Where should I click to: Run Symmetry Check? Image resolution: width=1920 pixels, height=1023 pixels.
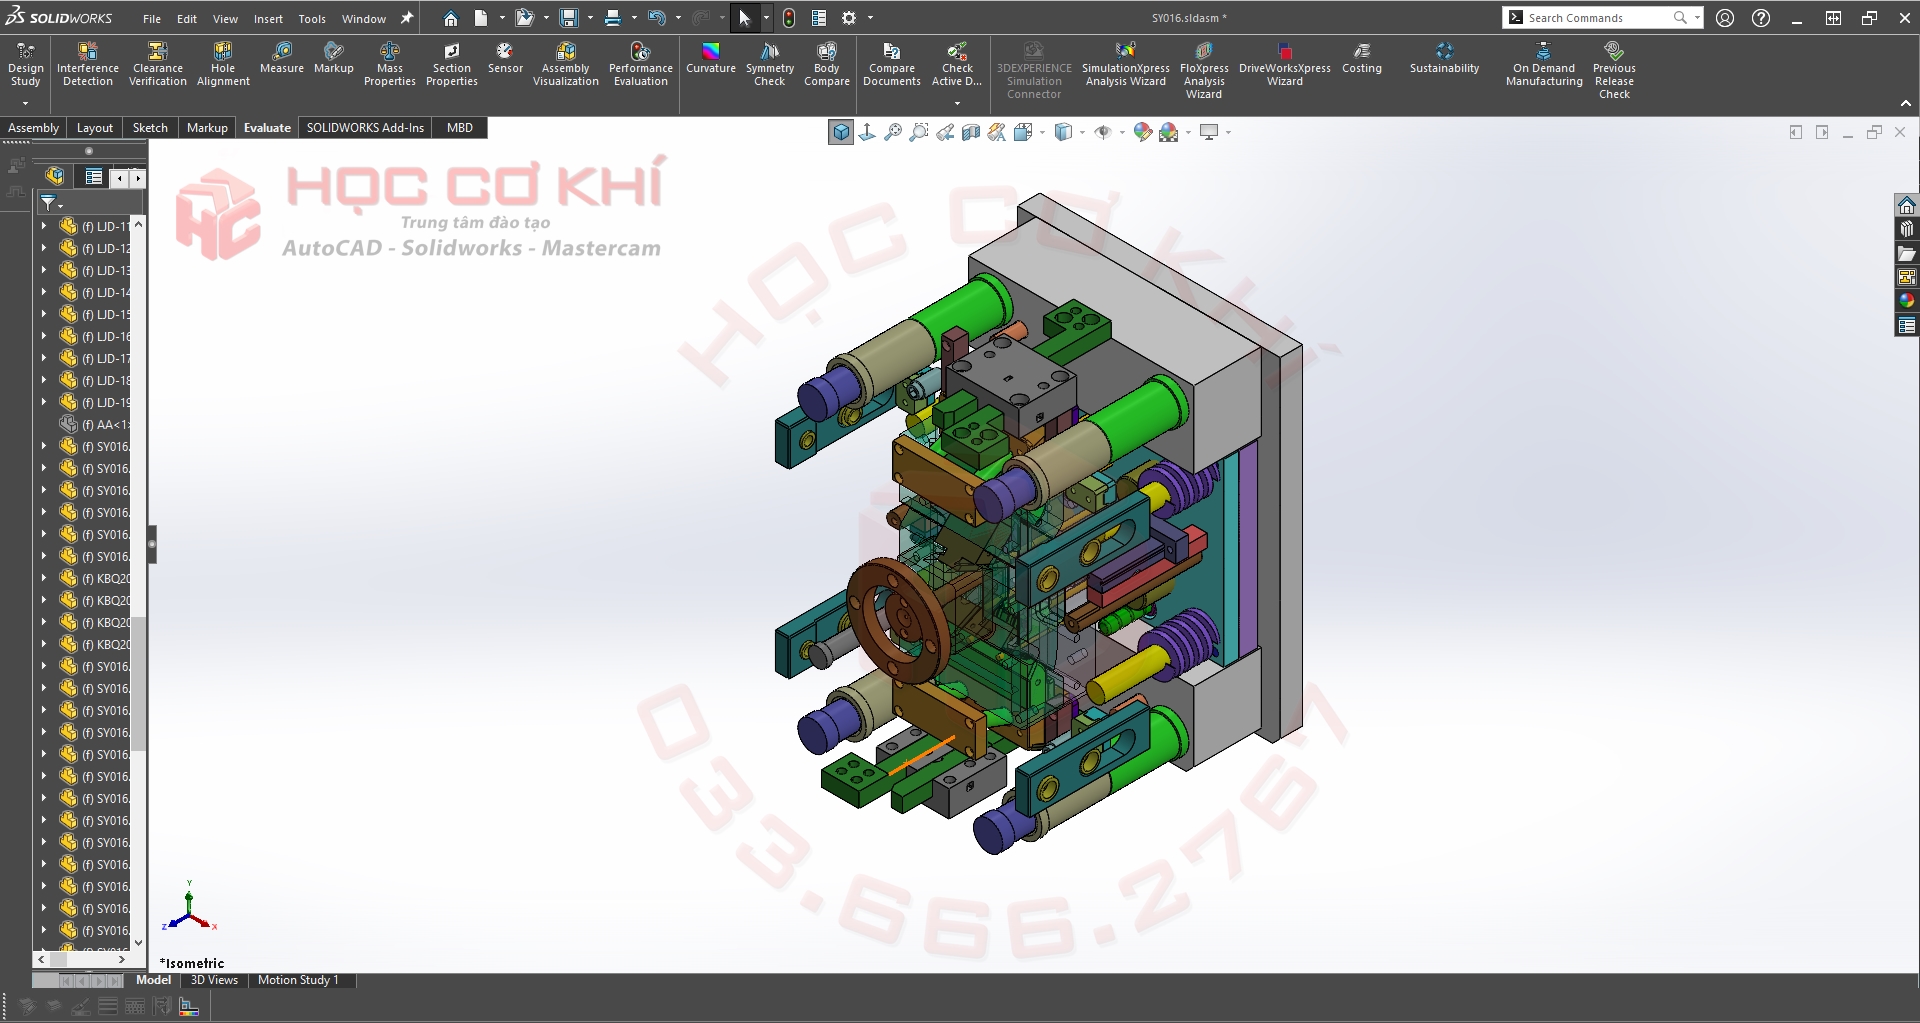coord(769,65)
